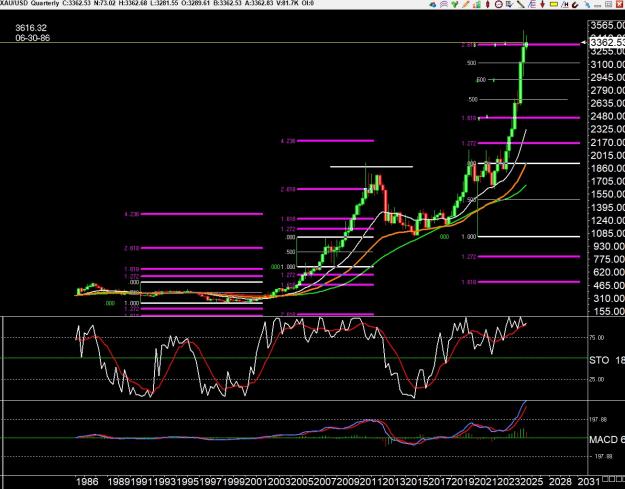Click the 06-30-86 cursor date readout
The height and width of the screenshot is (489, 625).
33,38
